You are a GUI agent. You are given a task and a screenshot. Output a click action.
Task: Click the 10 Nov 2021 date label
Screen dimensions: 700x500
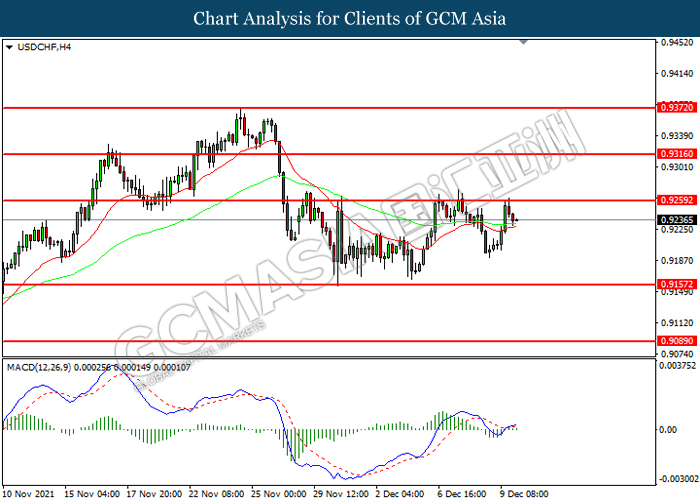coord(29,494)
